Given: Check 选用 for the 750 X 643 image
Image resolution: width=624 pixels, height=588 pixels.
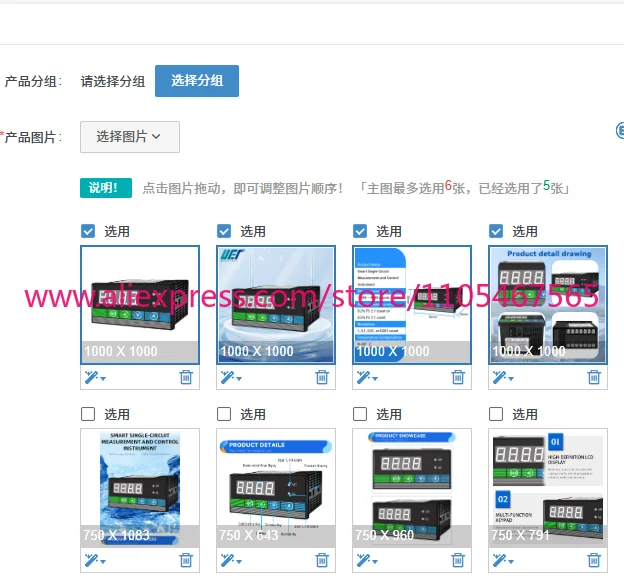Looking at the screenshot, I should (x=224, y=414).
